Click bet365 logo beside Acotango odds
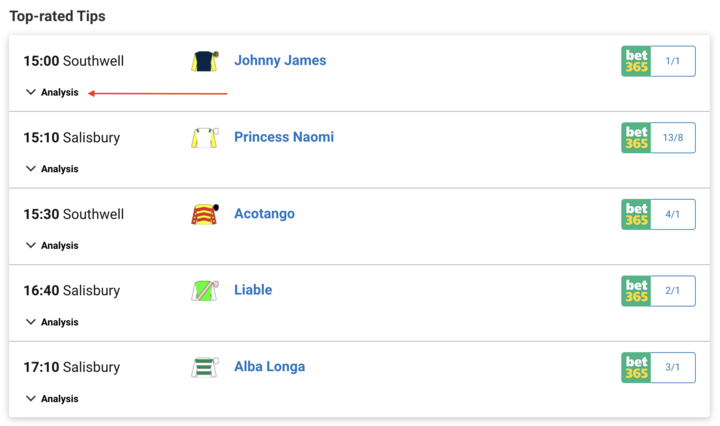This screenshot has width=720, height=426. click(x=636, y=214)
